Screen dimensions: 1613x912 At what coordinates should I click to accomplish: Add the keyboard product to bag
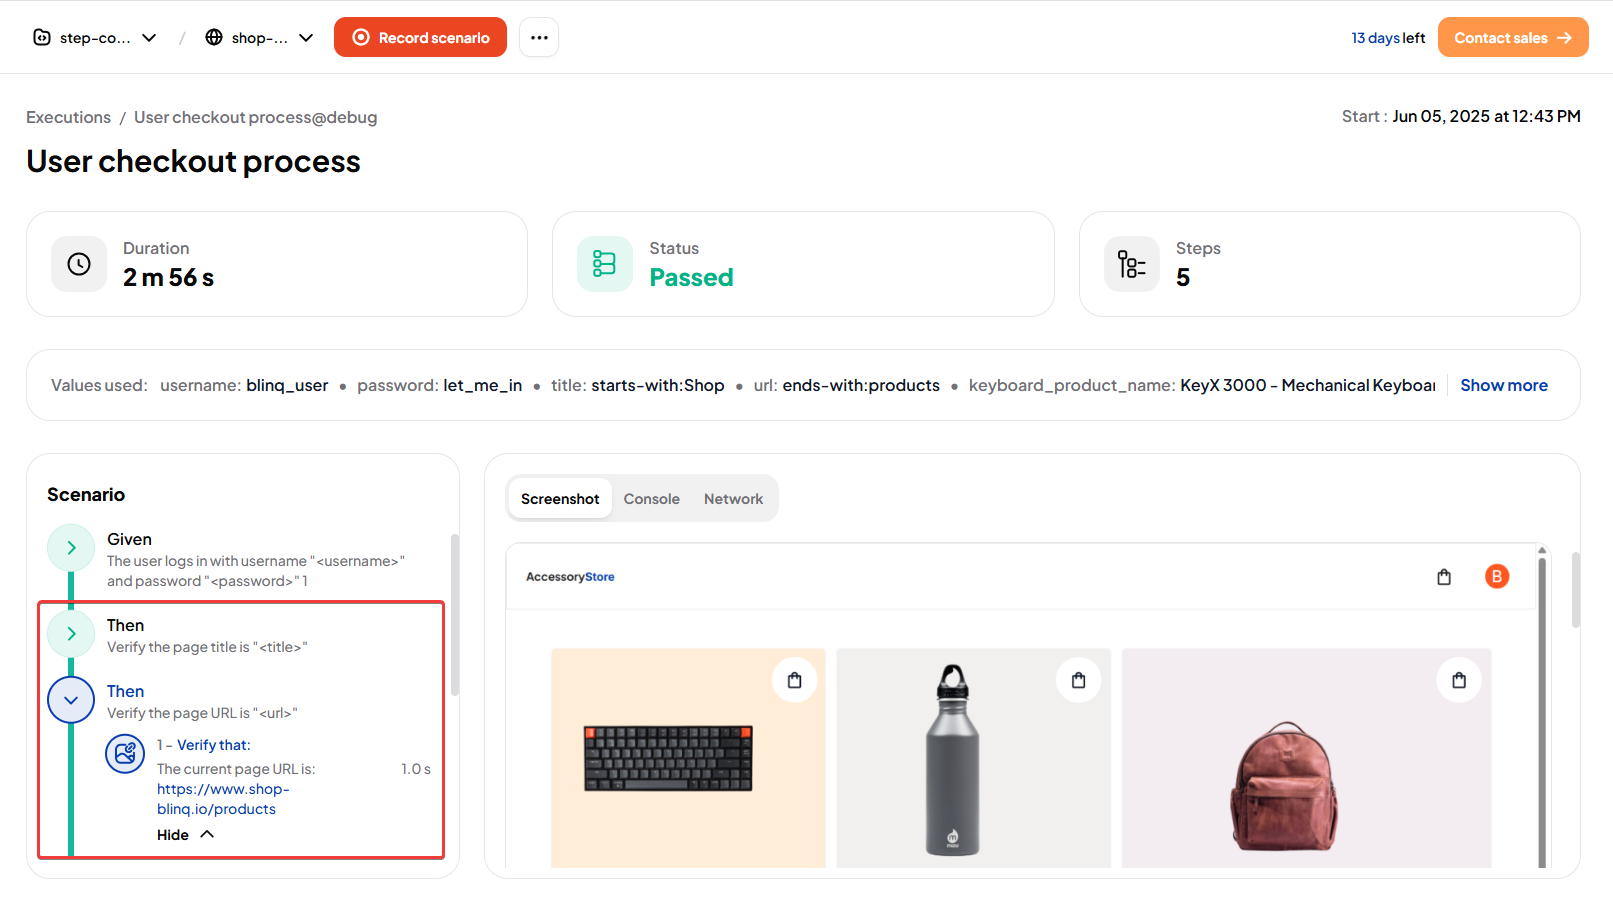tap(794, 681)
